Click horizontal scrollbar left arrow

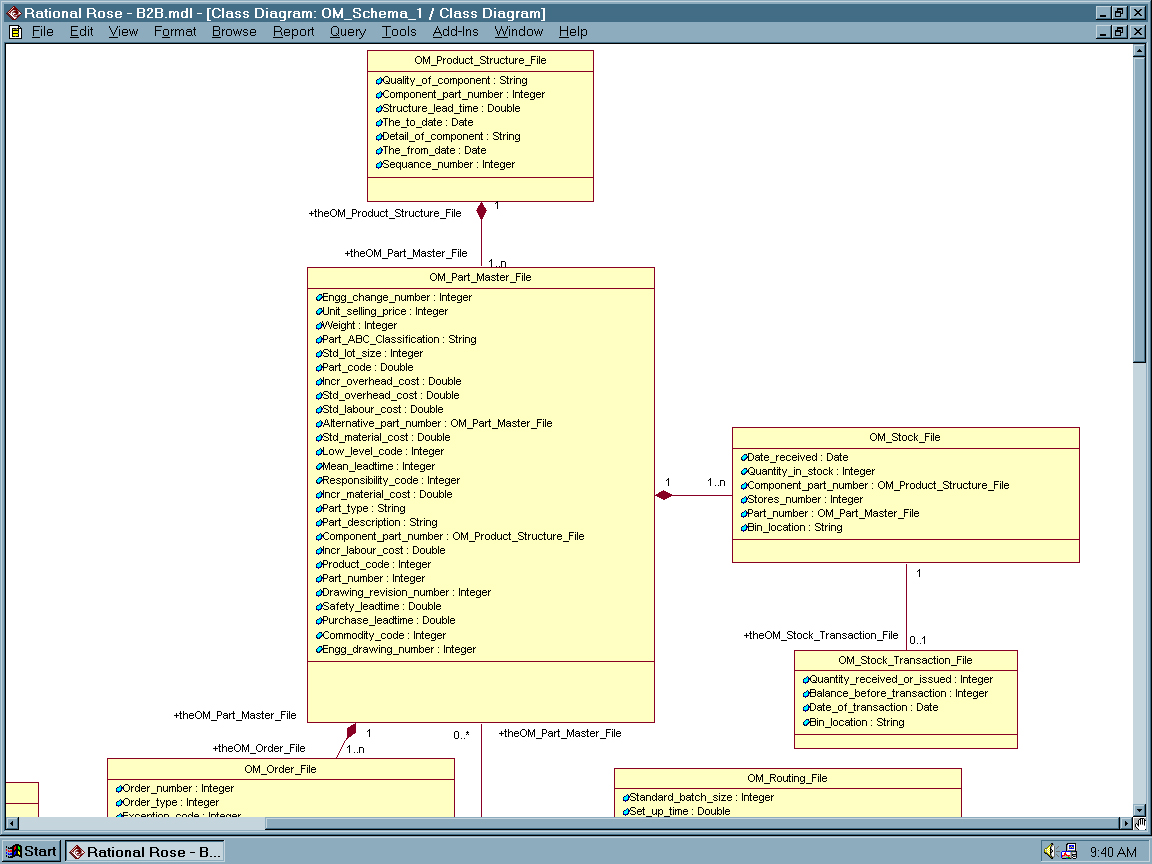pos(12,823)
